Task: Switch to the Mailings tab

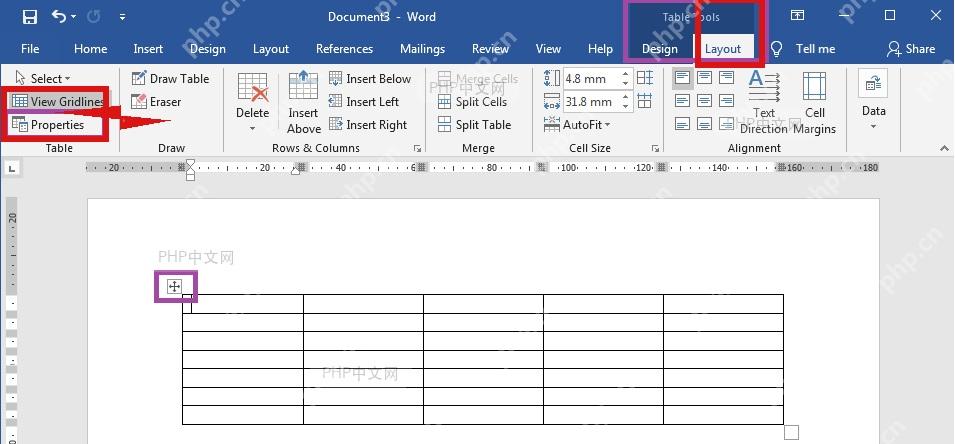Action: tap(422, 49)
